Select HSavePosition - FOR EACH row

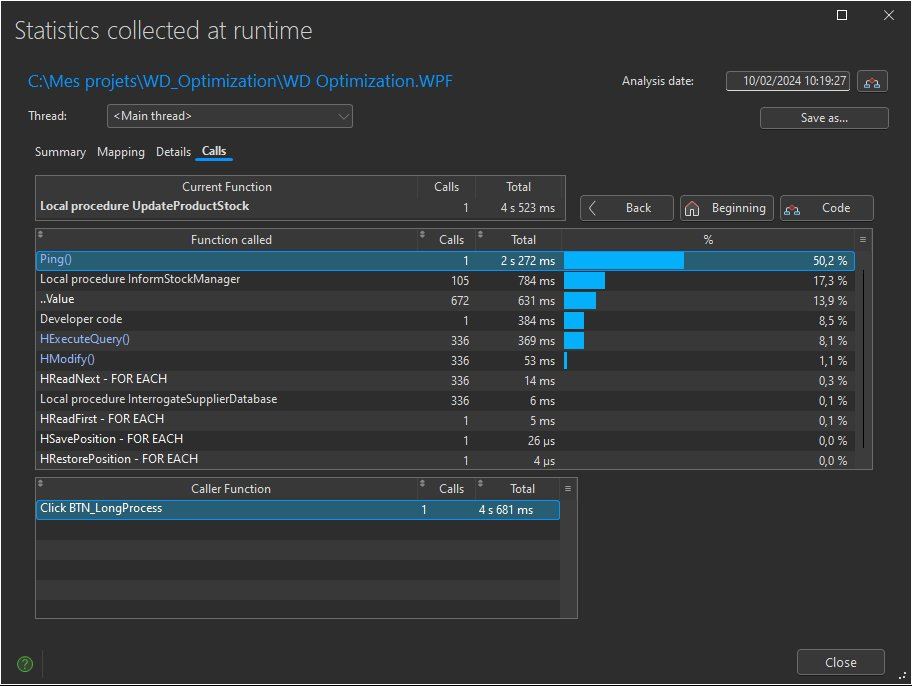pos(445,440)
